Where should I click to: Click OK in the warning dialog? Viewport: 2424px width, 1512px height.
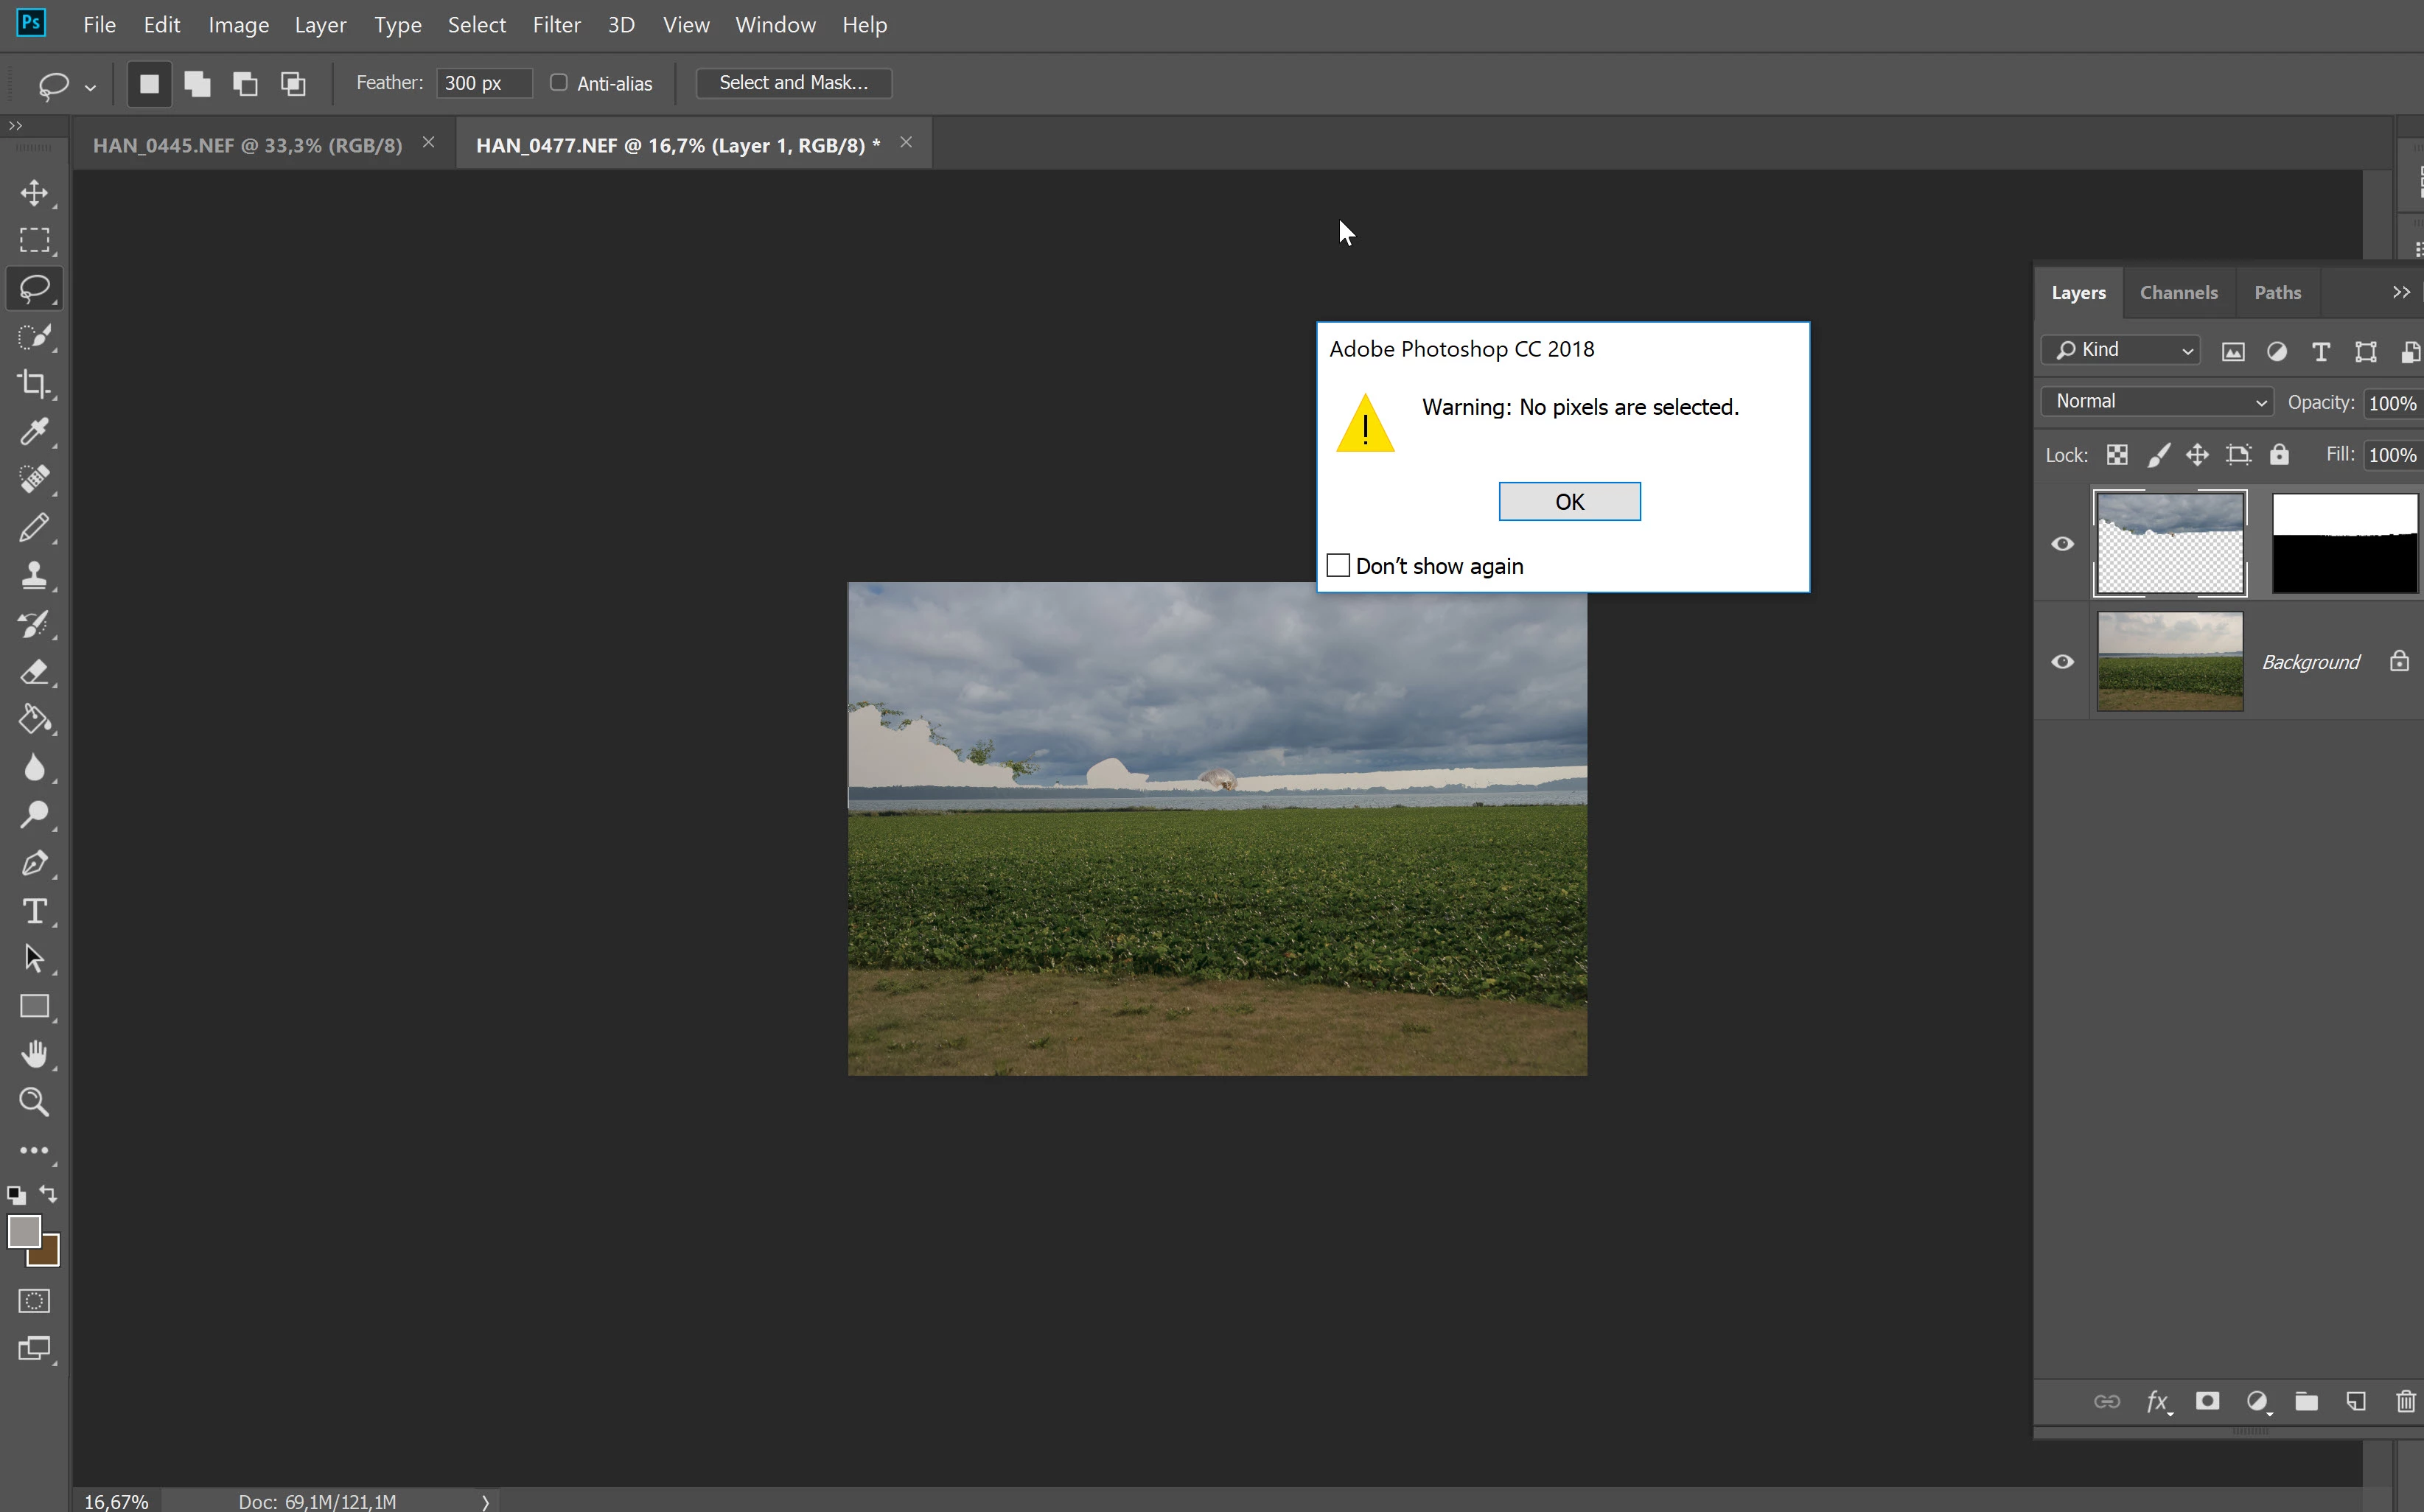pyautogui.click(x=1568, y=502)
